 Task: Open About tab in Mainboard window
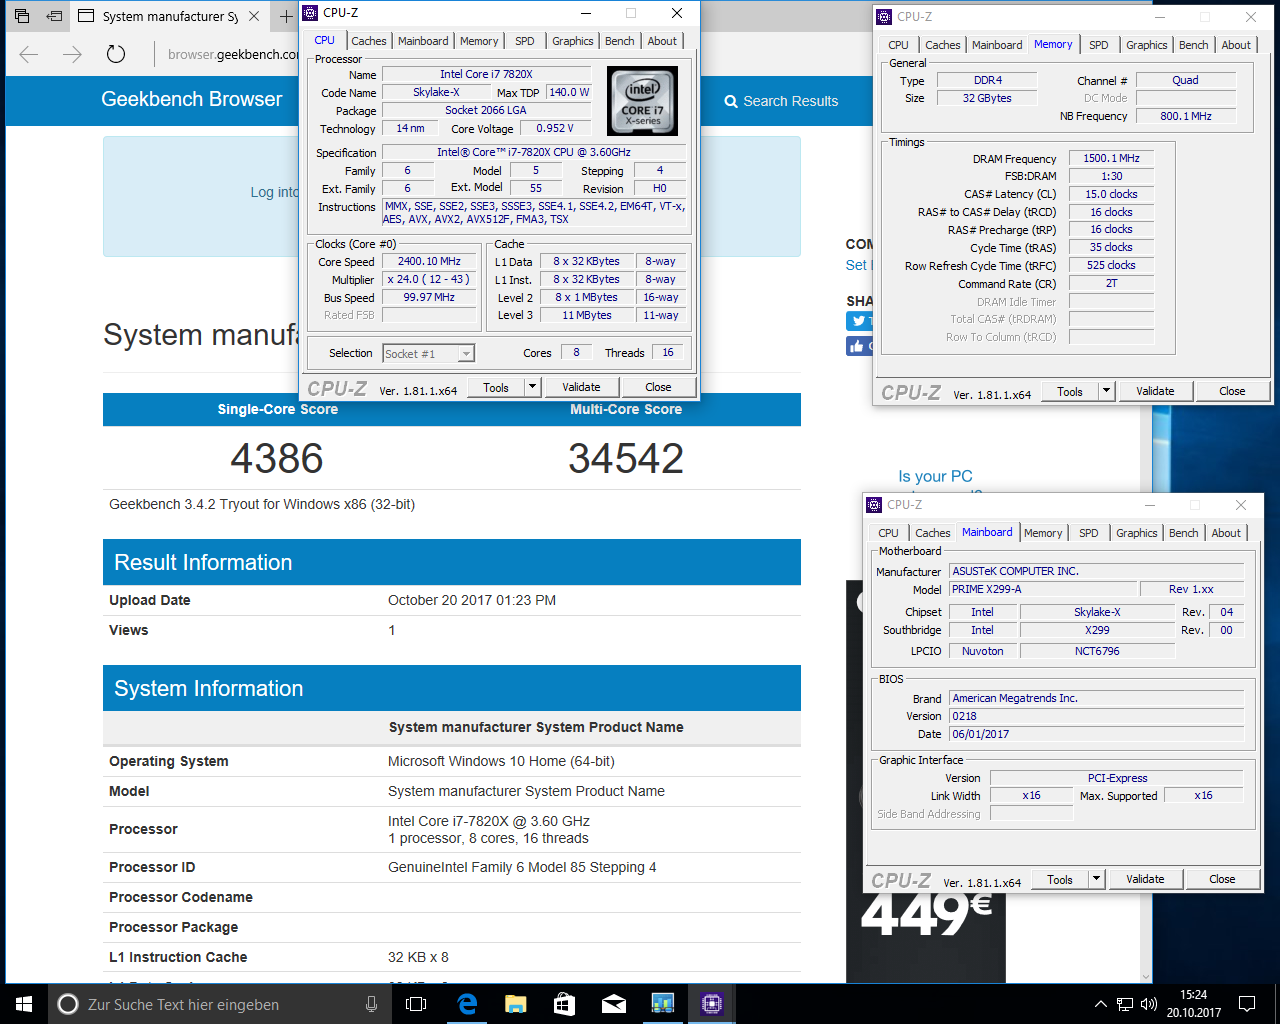point(1226,533)
